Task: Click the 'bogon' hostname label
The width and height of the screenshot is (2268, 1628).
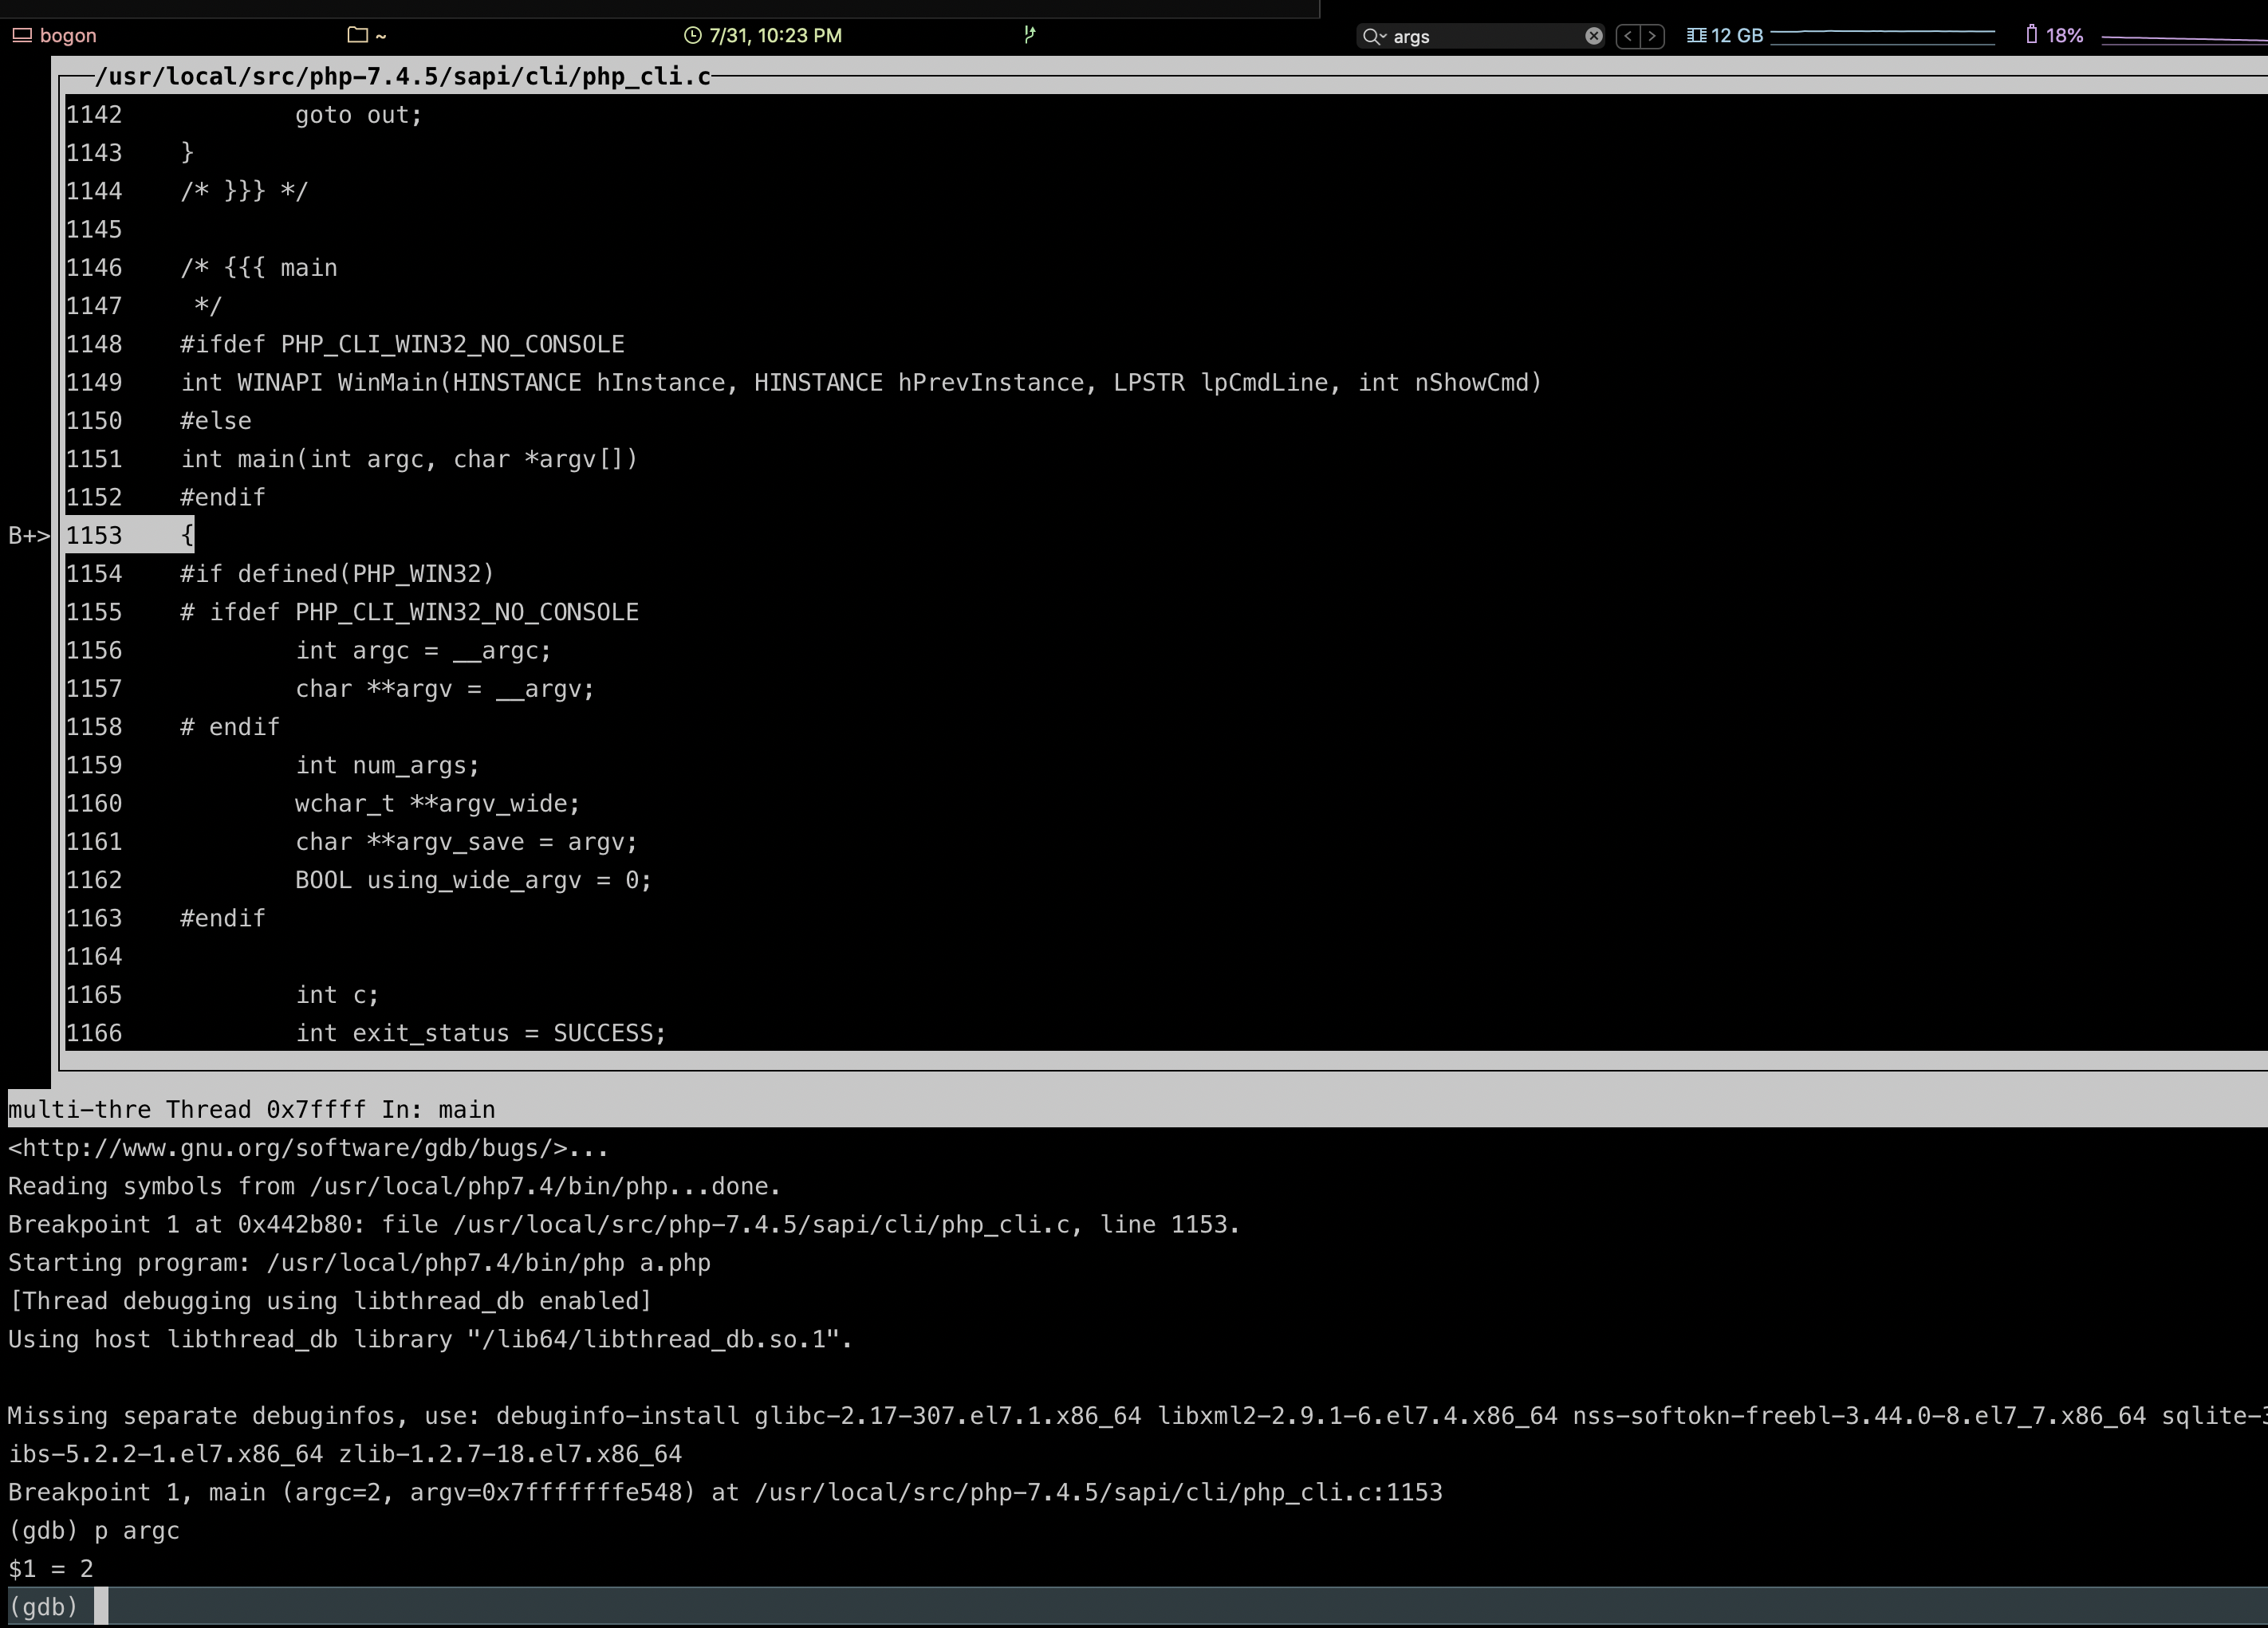Action: coord(68,35)
